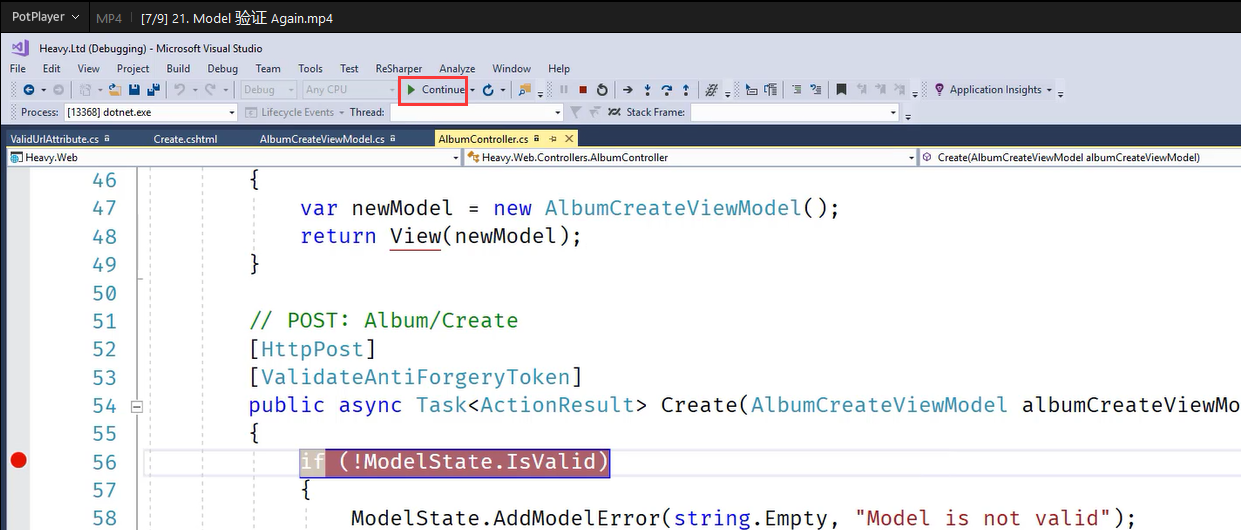
Task: Click the Find in Files icon
Action: 525,90
